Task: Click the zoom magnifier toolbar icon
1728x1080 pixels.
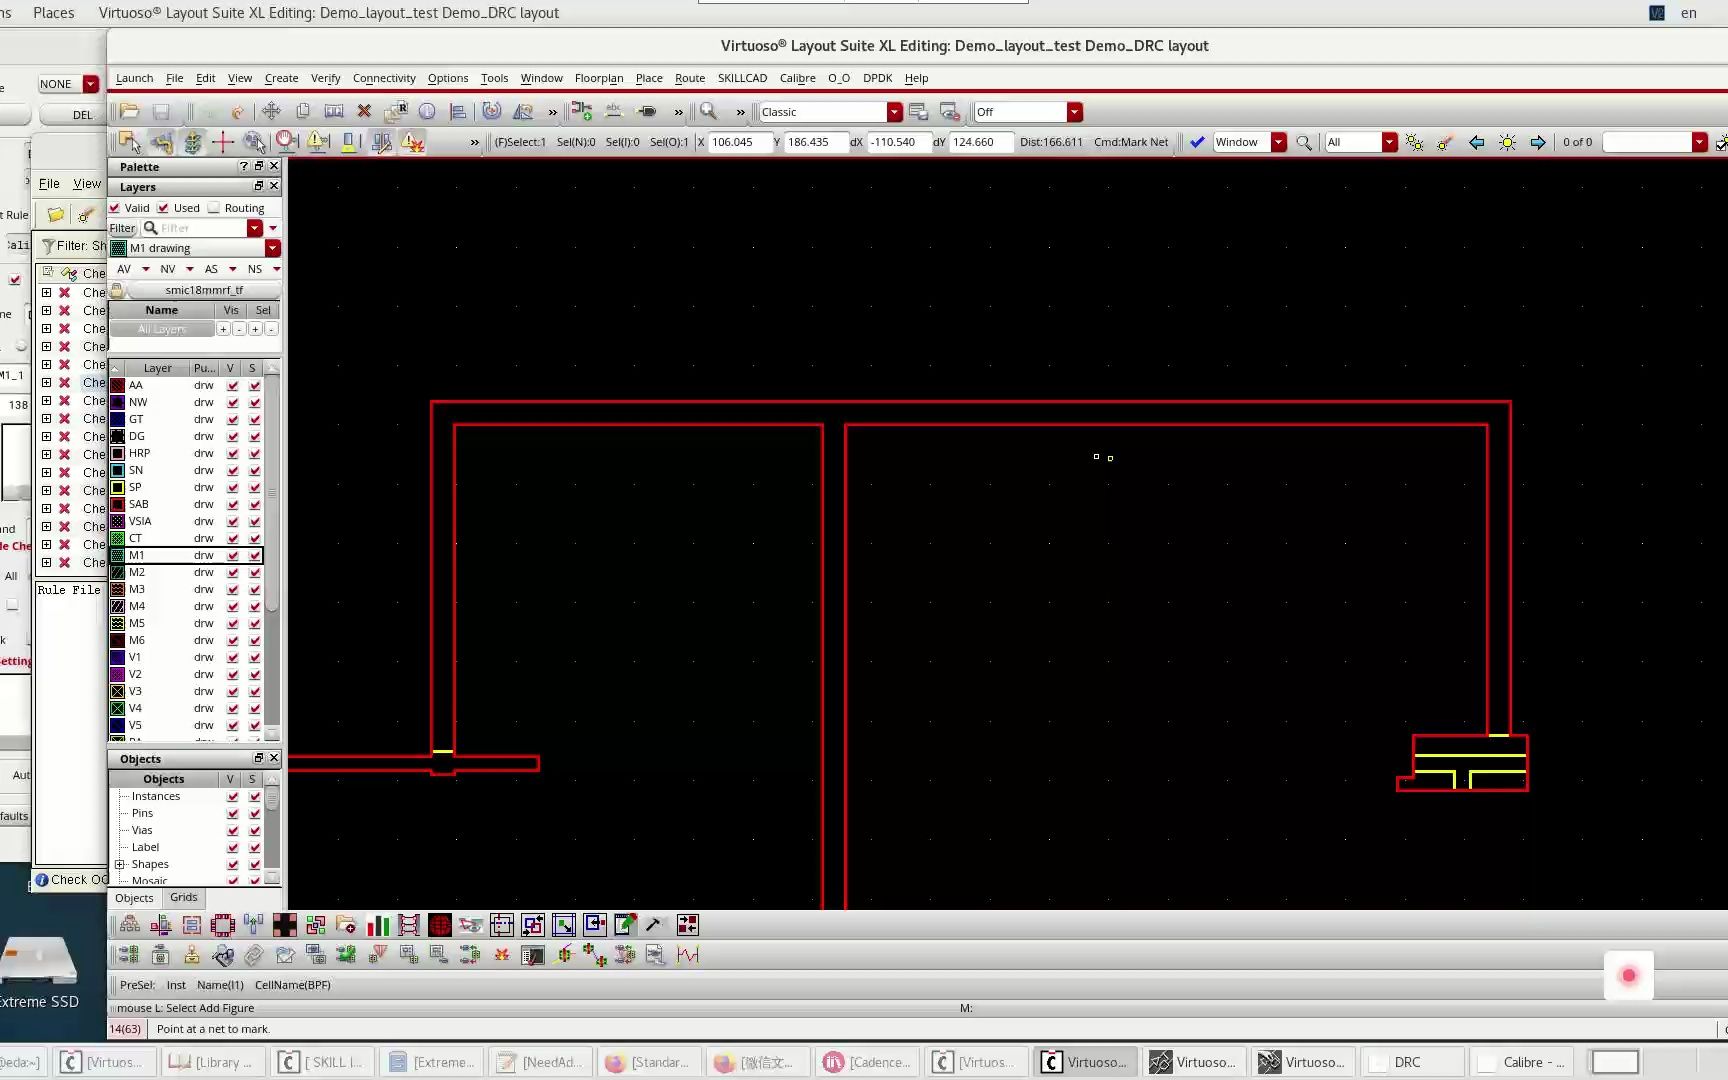Action: coord(708,112)
